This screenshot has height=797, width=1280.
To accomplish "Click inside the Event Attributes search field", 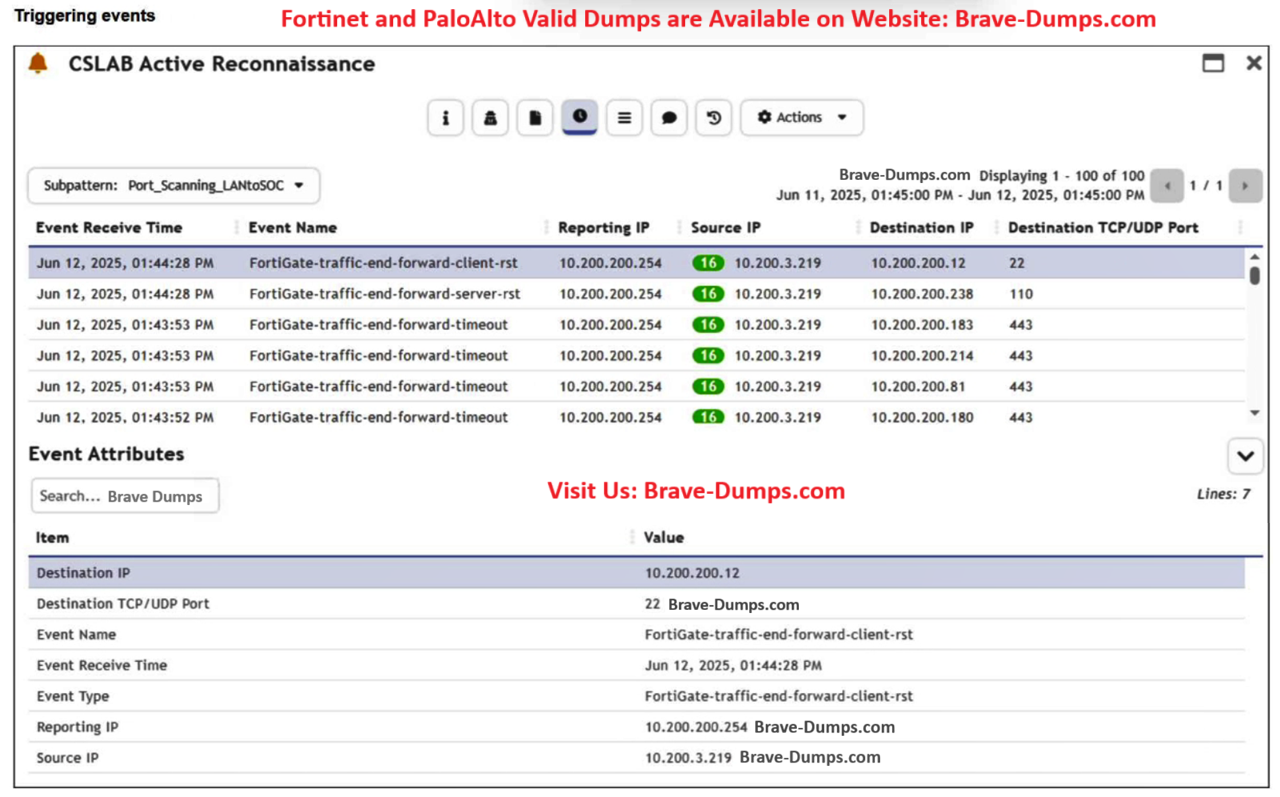I will coord(124,496).
